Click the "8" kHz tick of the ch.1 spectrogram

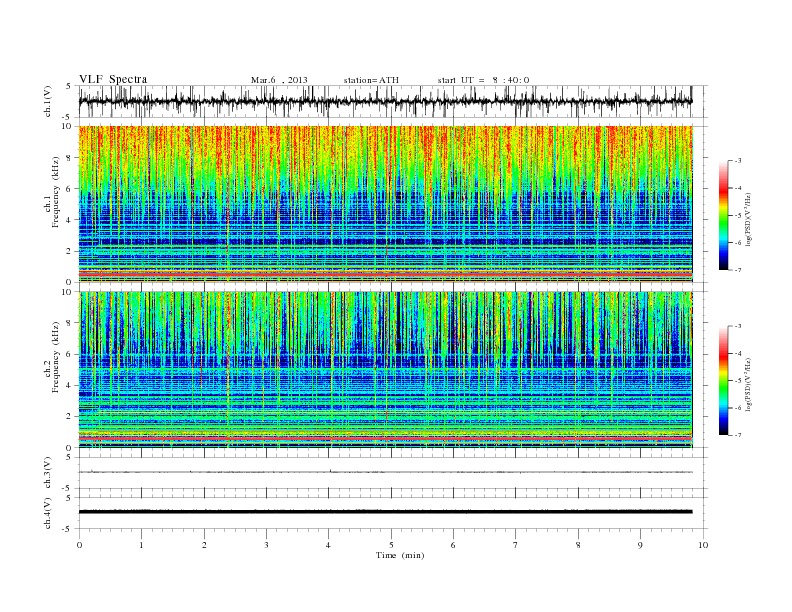click(69, 158)
